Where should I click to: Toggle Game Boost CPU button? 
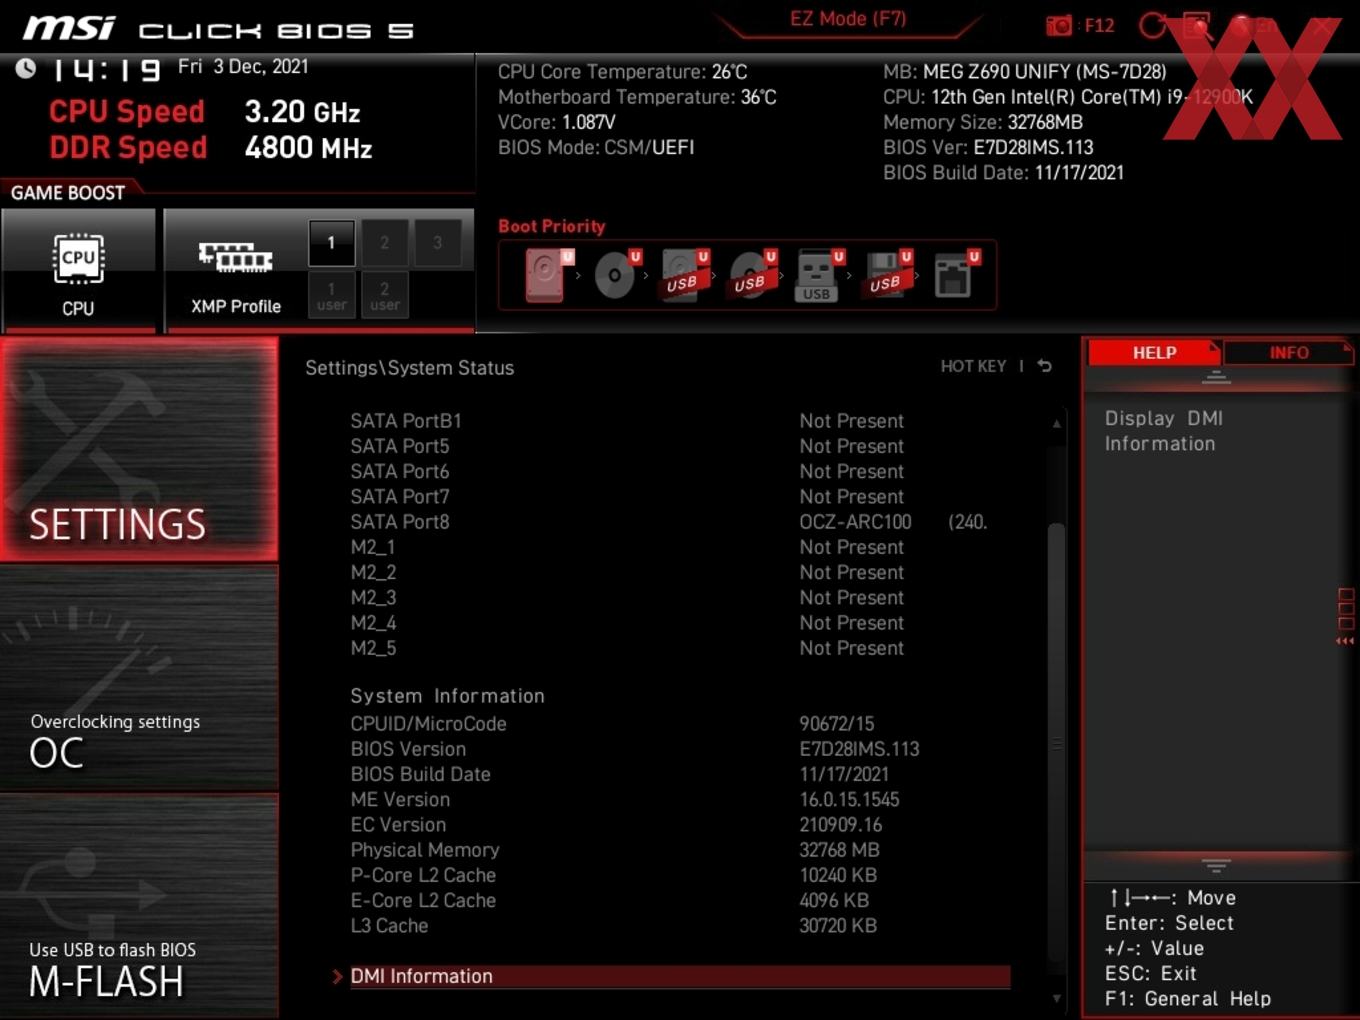[x=79, y=270]
